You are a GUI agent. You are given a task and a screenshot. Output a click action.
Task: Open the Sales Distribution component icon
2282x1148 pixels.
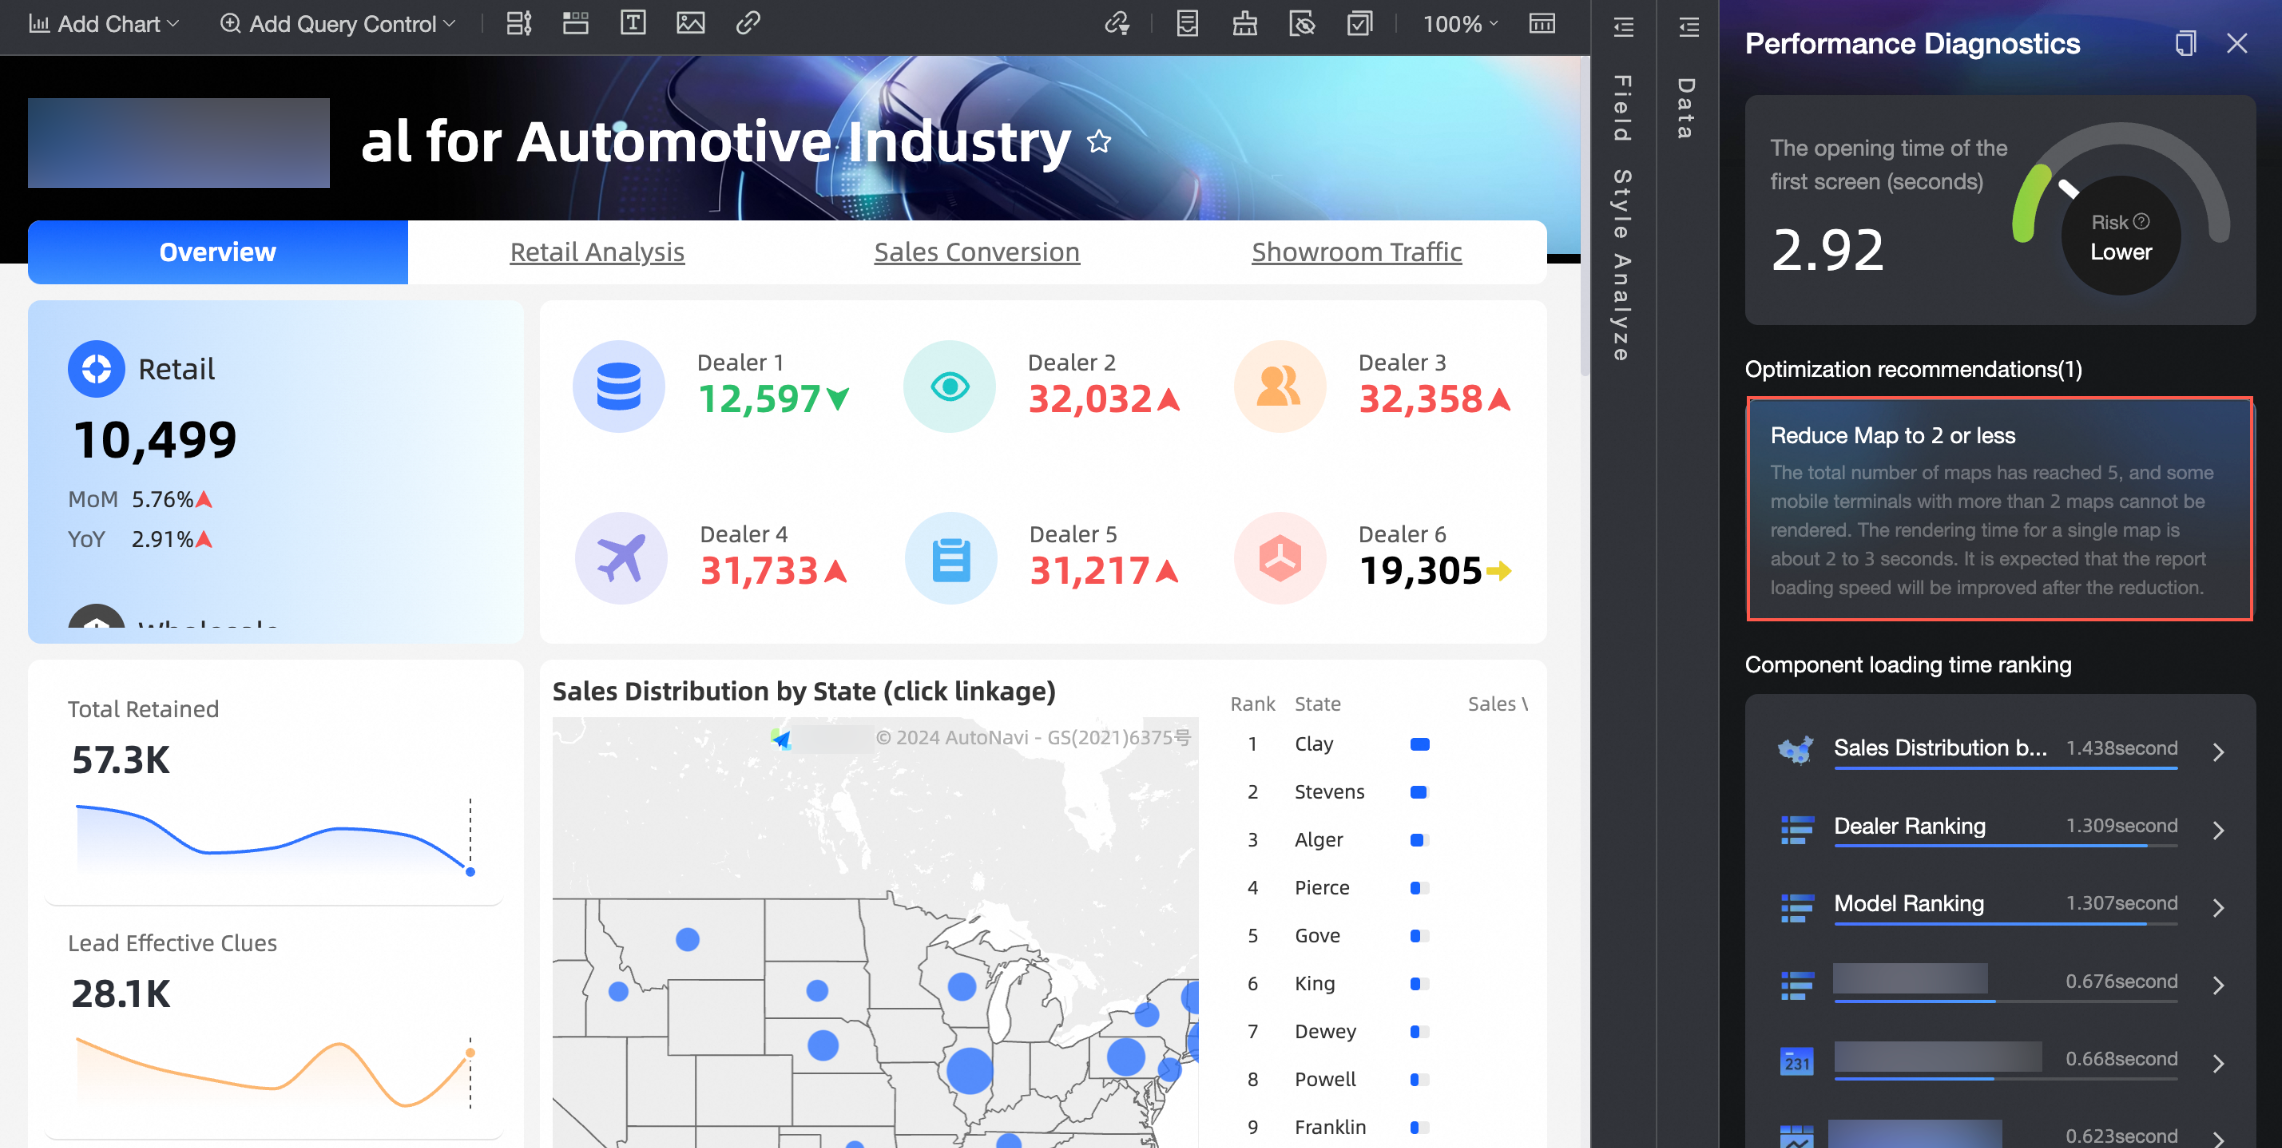(1796, 749)
